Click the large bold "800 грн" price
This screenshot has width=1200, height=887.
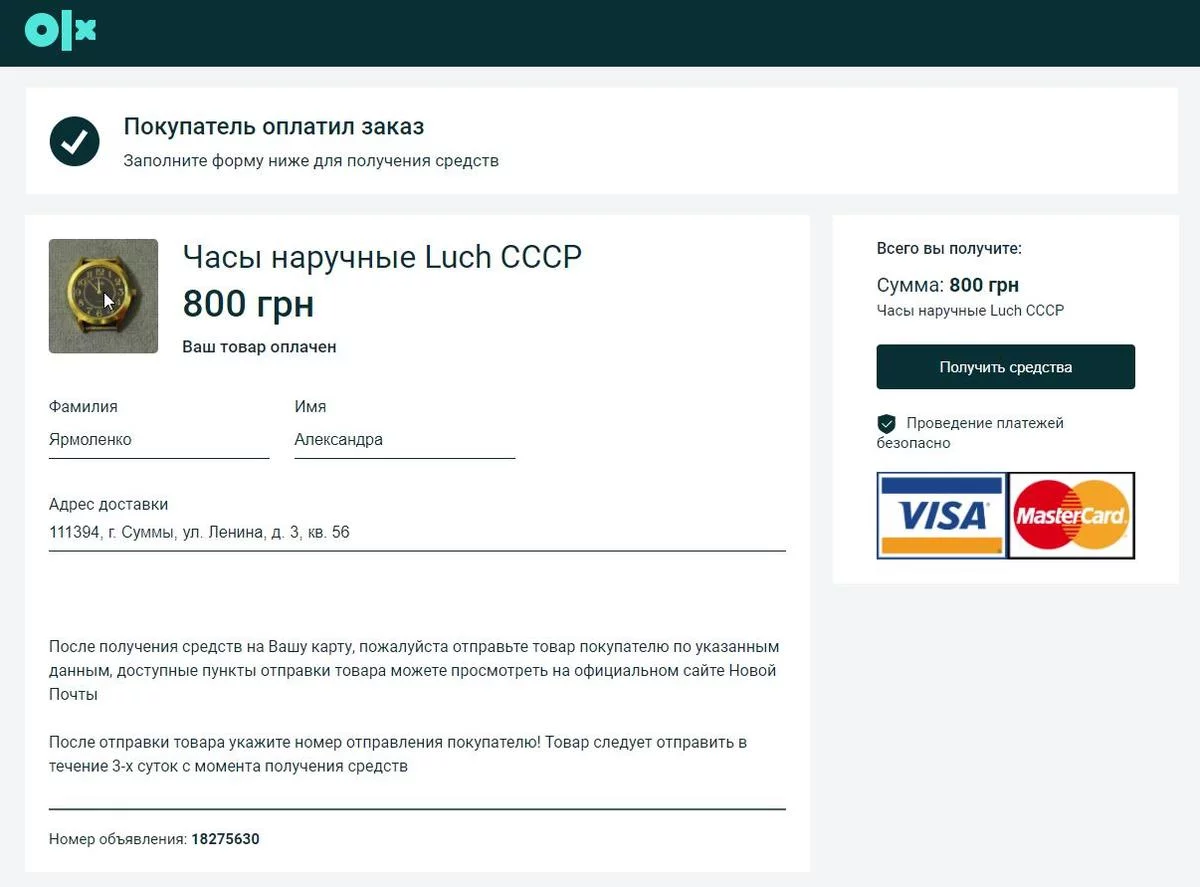(x=248, y=303)
